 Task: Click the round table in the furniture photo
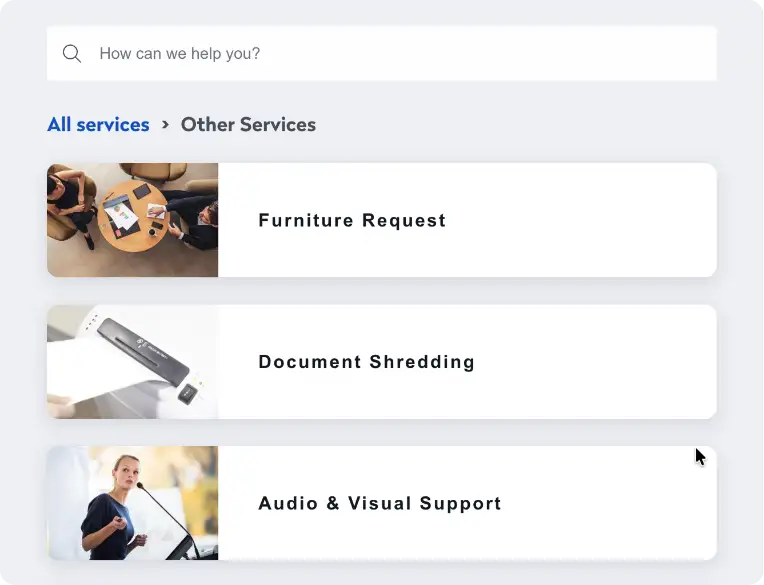(136, 213)
